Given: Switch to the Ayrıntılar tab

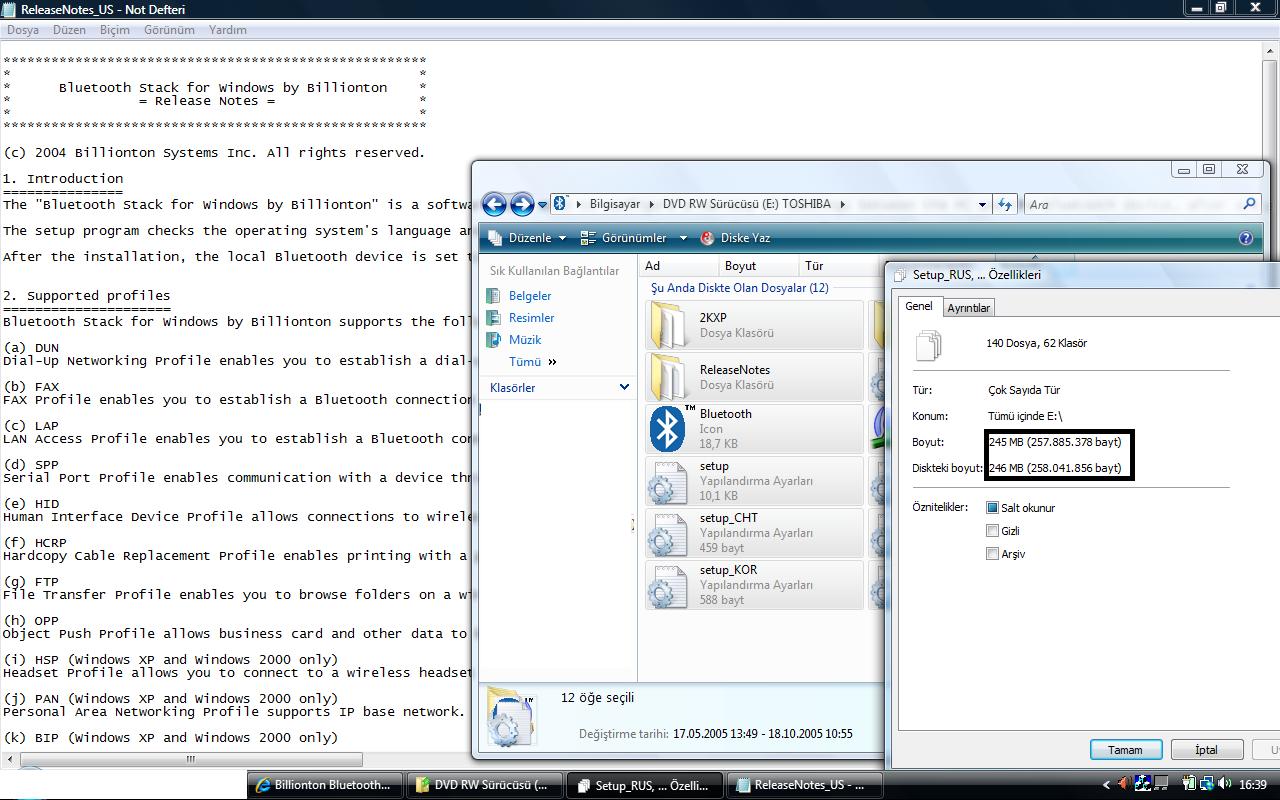Looking at the screenshot, I should (x=968, y=308).
